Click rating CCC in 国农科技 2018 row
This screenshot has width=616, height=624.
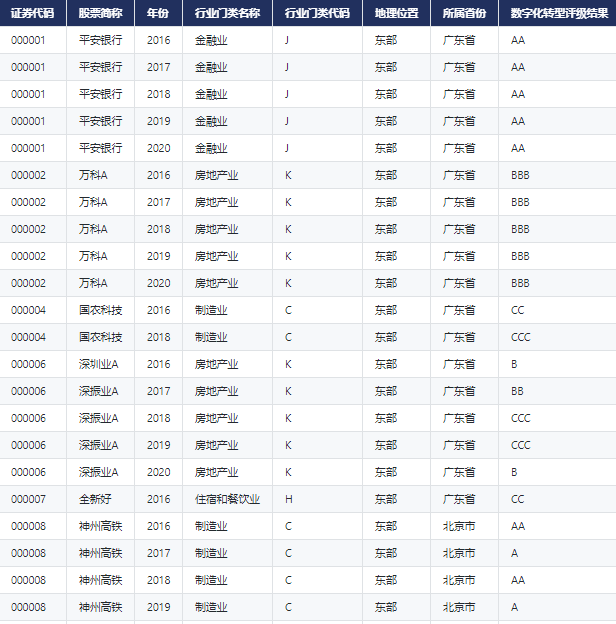[x=520, y=337]
